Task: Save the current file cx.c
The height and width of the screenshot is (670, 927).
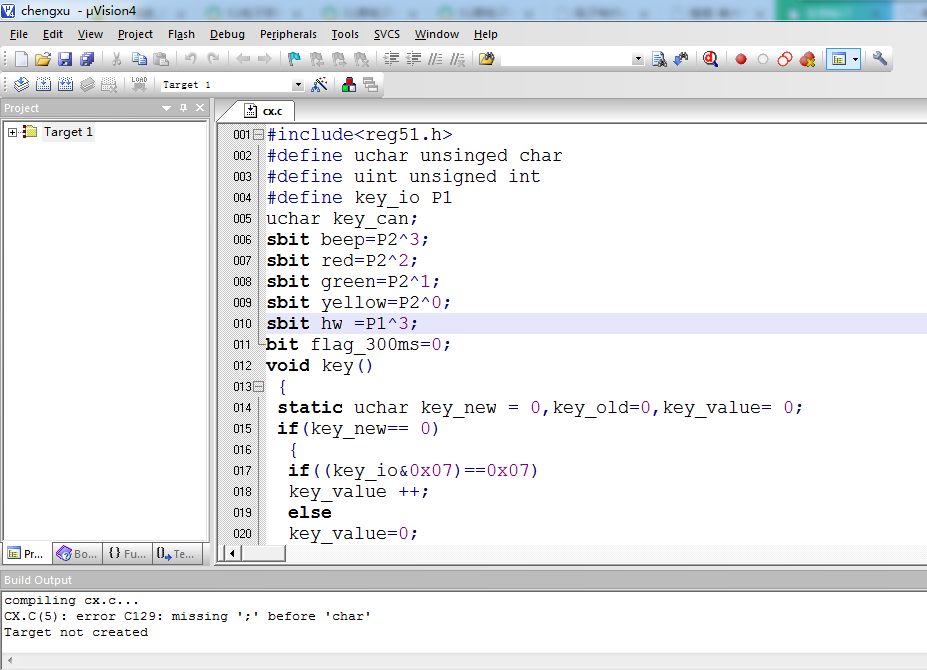Action: [x=65, y=59]
